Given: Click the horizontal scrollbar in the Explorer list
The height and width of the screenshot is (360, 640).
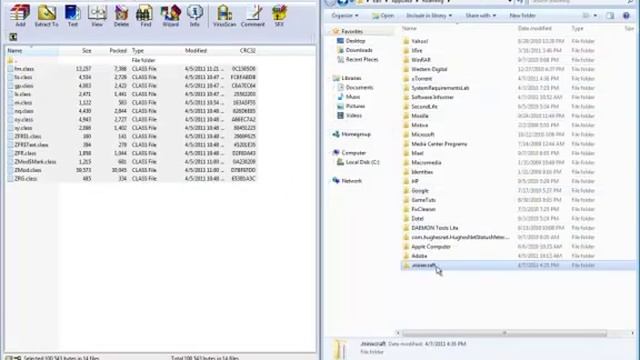Looking at the screenshot, I should point(504,333).
